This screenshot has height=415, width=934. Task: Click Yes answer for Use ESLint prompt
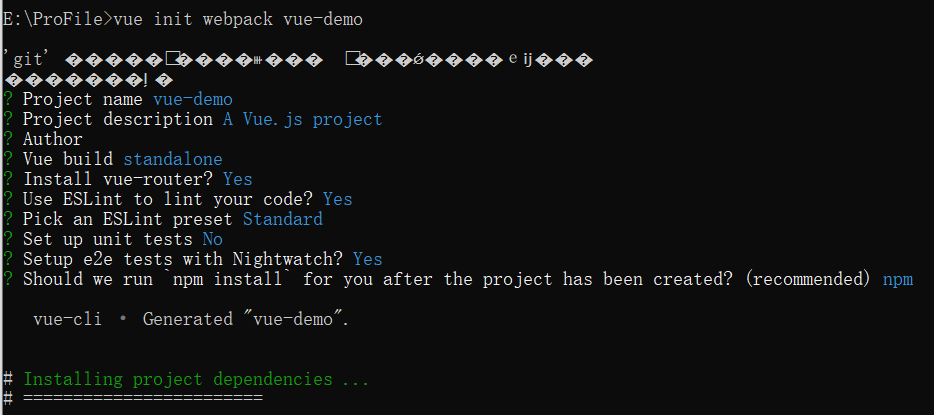pyautogui.click(x=338, y=199)
